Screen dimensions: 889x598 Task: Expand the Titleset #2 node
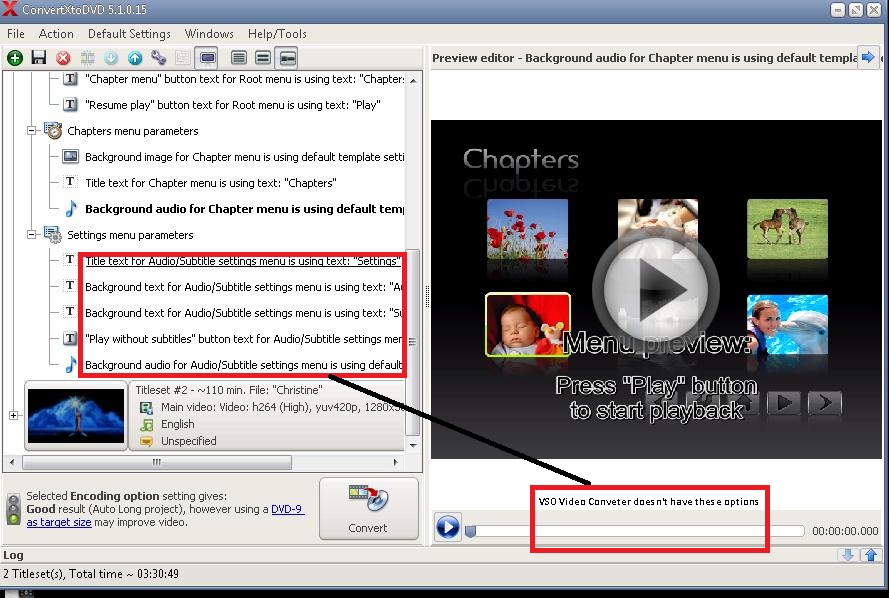(14, 415)
